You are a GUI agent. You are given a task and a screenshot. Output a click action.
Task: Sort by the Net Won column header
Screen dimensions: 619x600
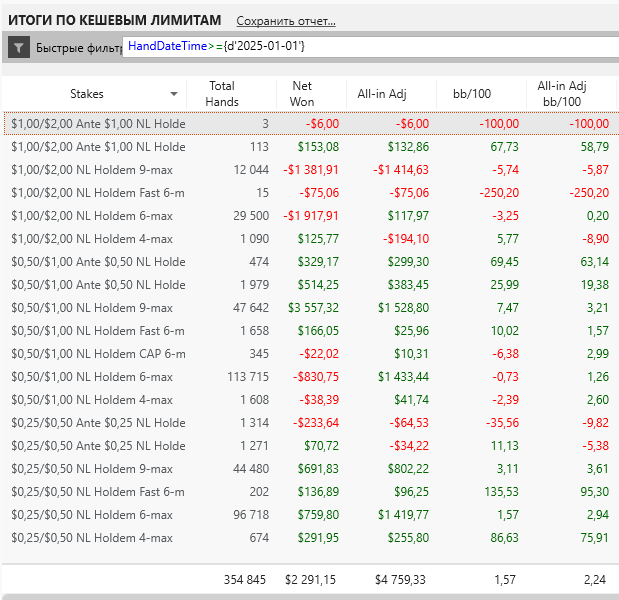pos(301,94)
